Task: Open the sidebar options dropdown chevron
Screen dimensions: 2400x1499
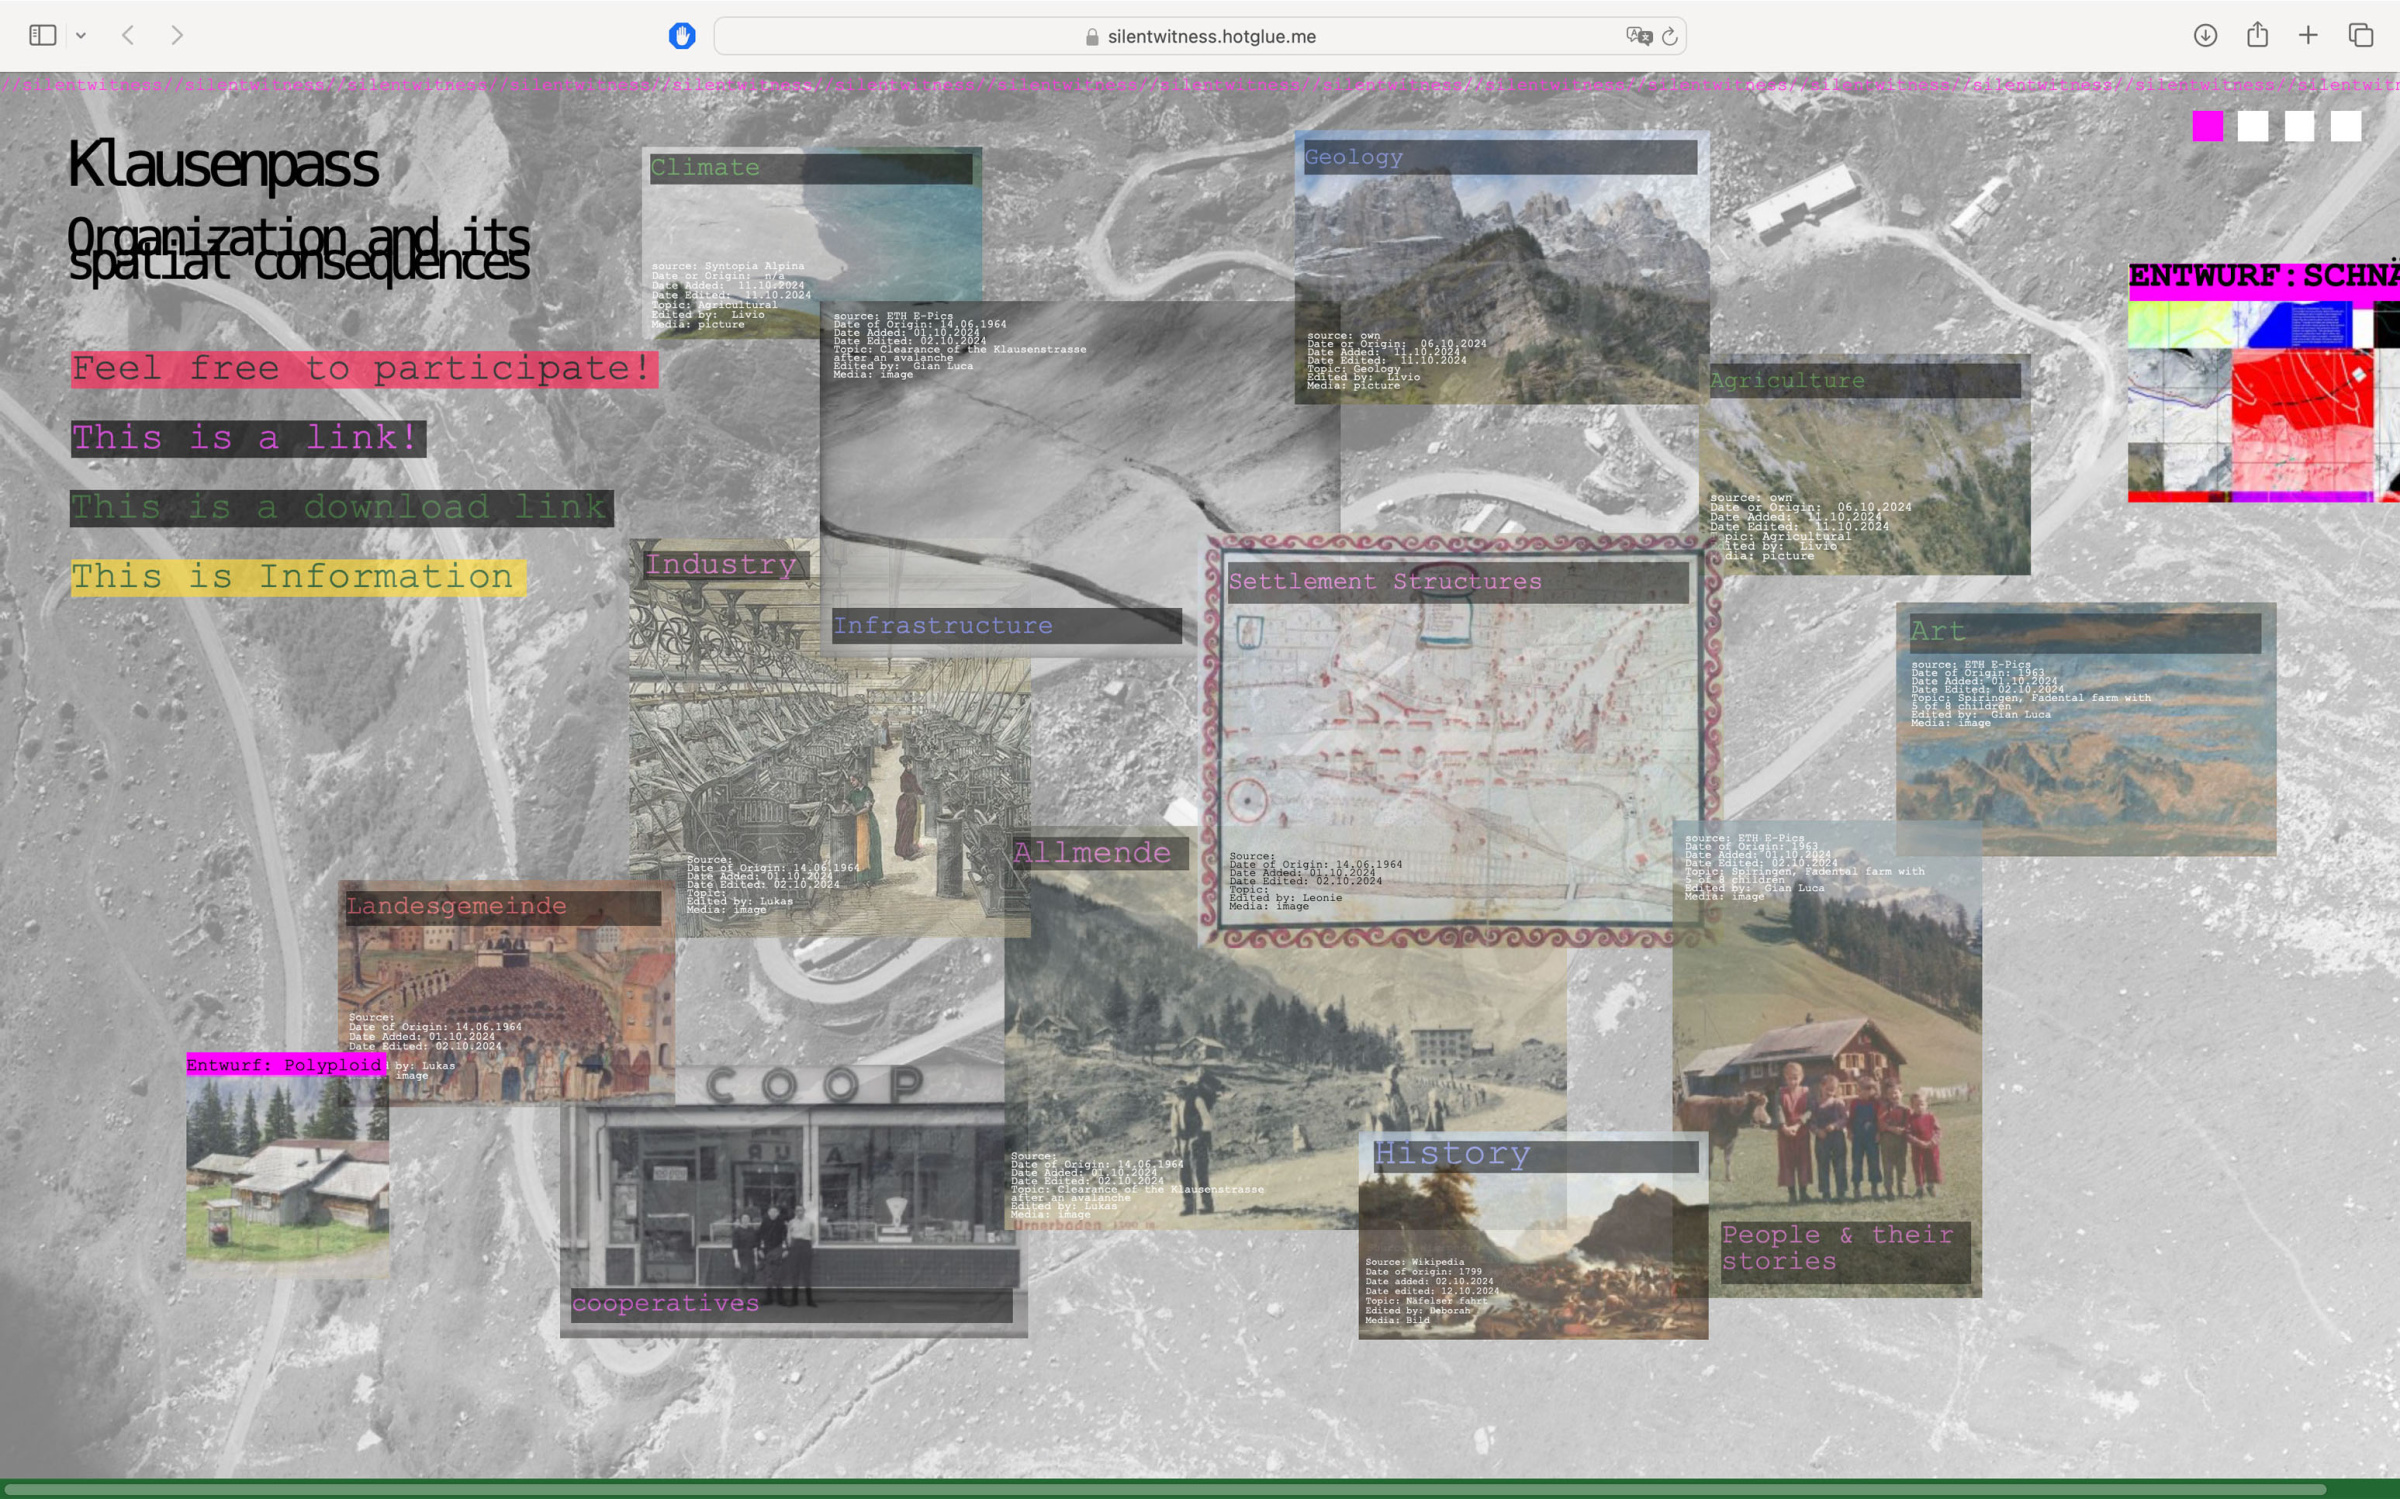Action: coord(81,36)
